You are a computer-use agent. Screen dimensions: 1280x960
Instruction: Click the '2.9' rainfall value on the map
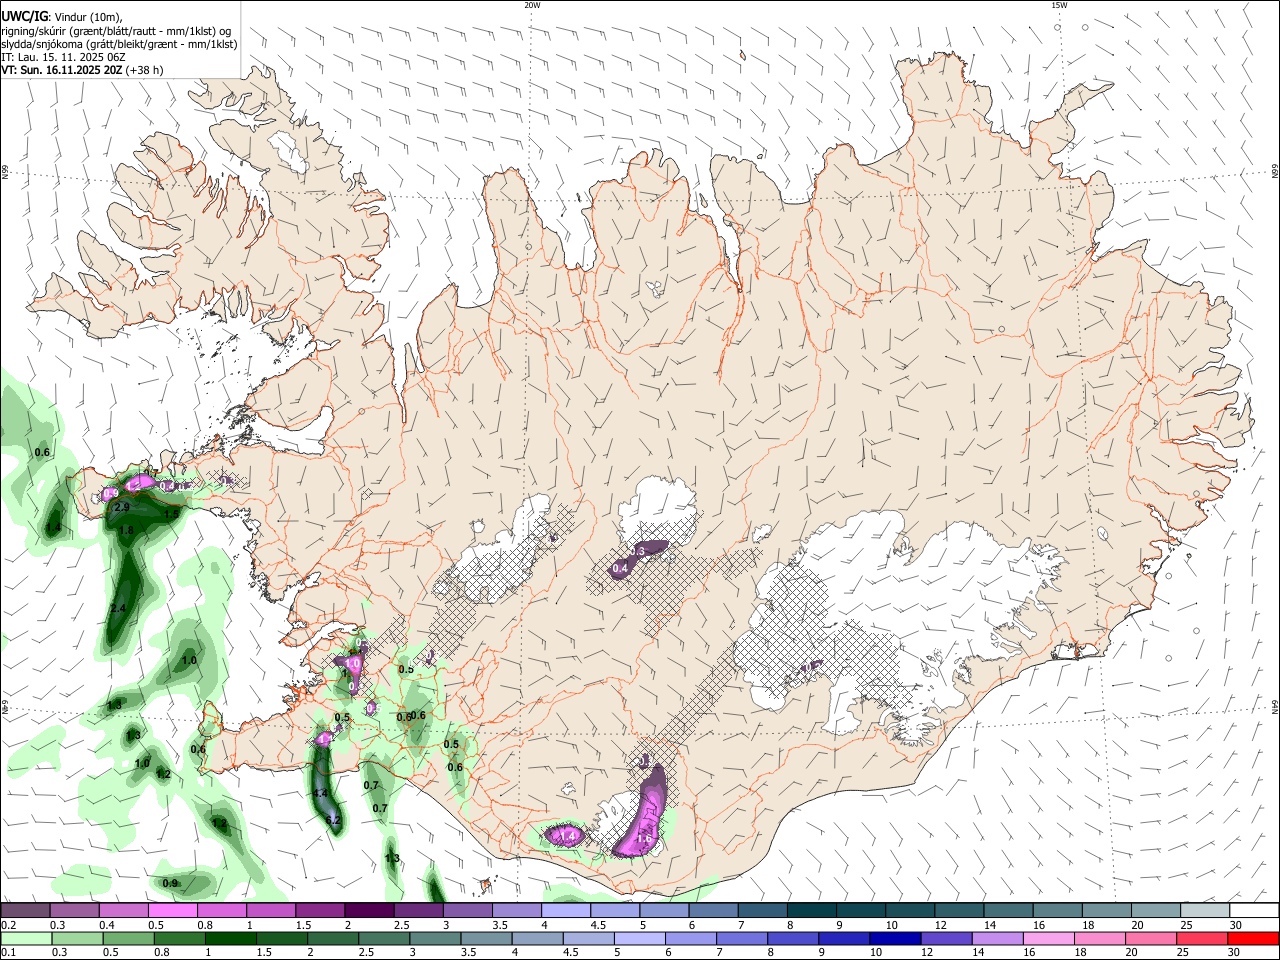(x=123, y=508)
